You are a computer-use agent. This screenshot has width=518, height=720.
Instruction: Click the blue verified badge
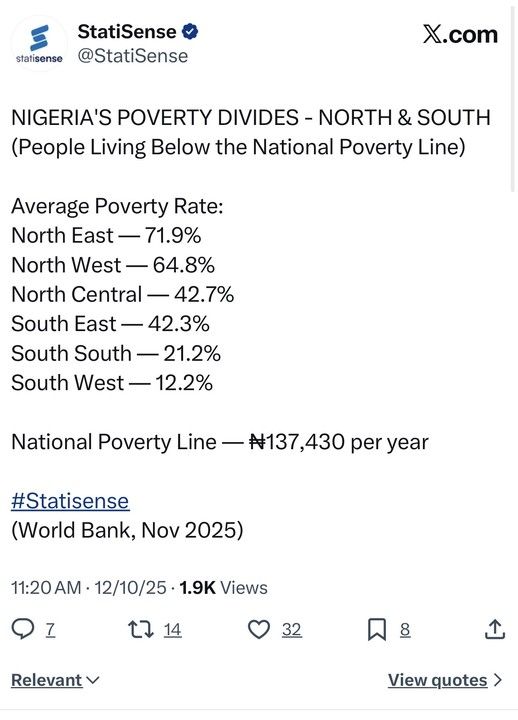(191, 32)
